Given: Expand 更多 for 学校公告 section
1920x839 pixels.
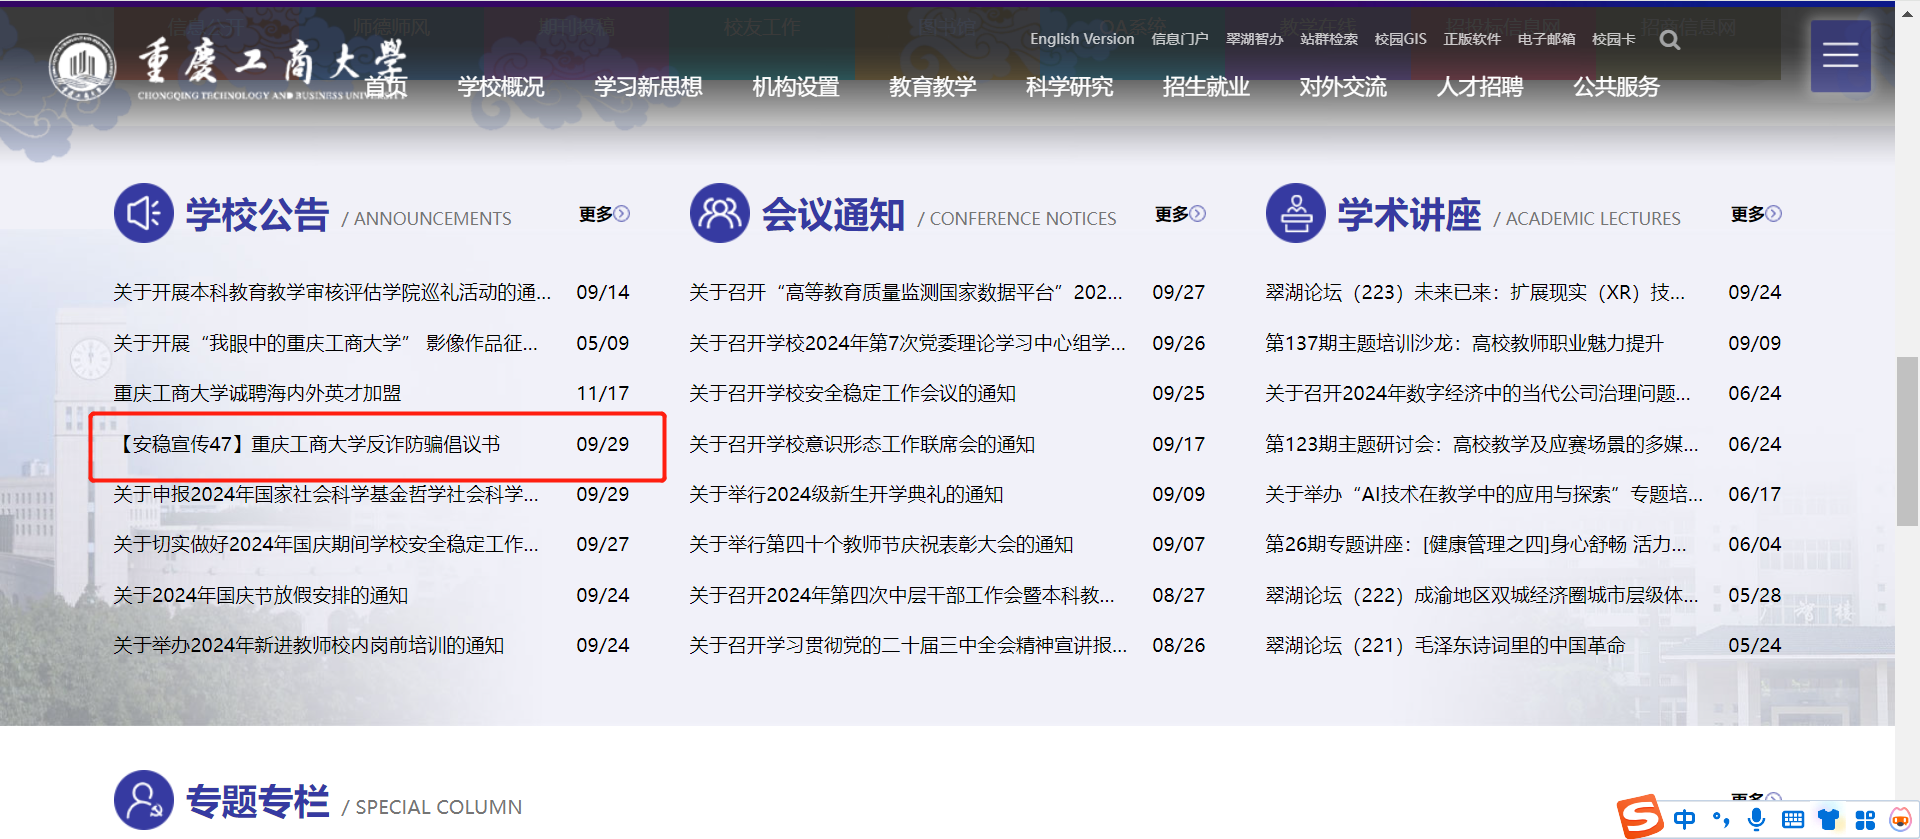Looking at the screenshot, I should click(604, 214).
